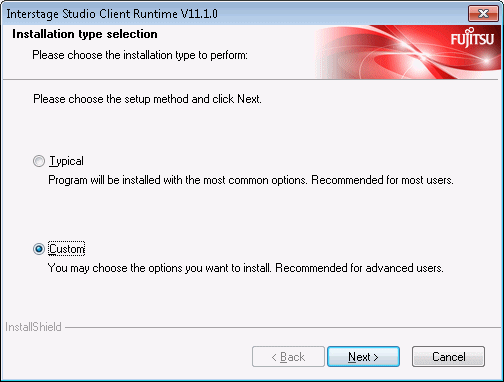504x382 pixels.
Task: Select the Custom radio button
Action: click(39, 249)
